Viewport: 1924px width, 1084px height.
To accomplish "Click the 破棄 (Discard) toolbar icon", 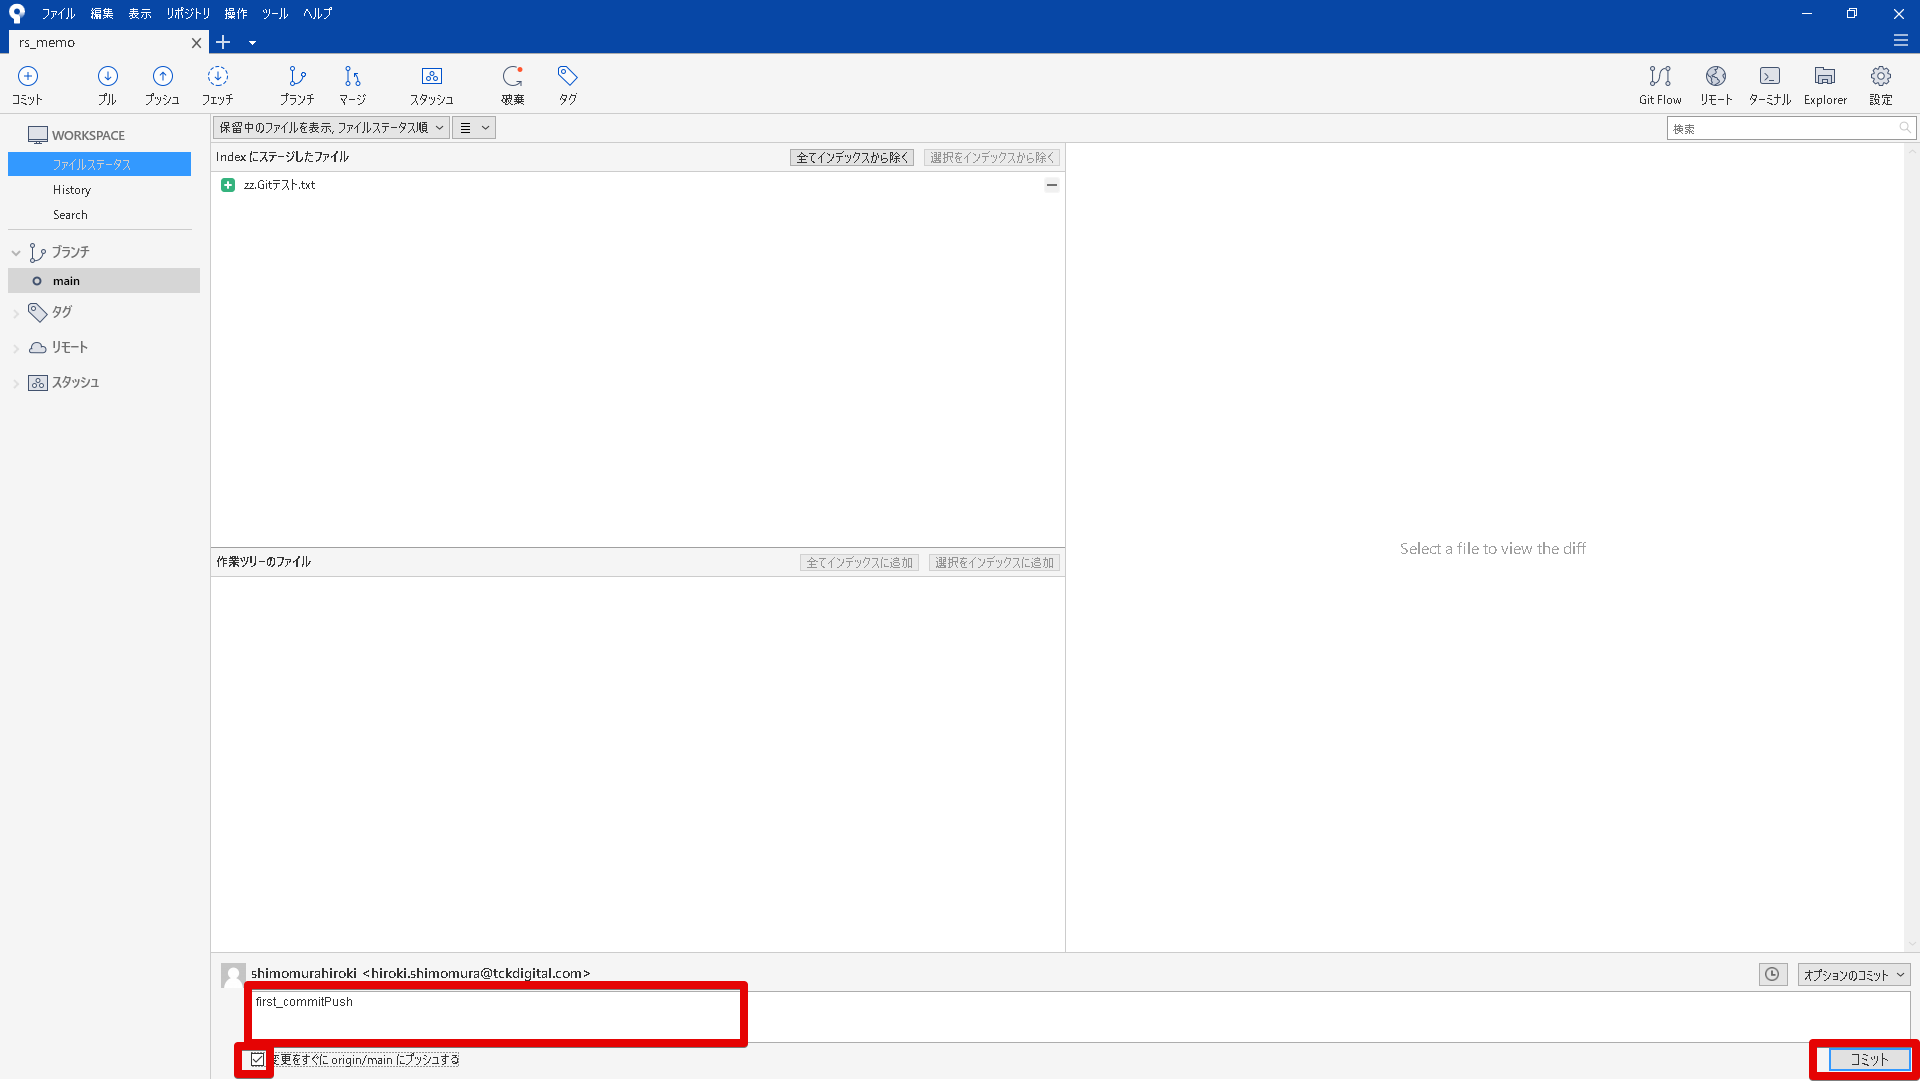I will point(512,84).
